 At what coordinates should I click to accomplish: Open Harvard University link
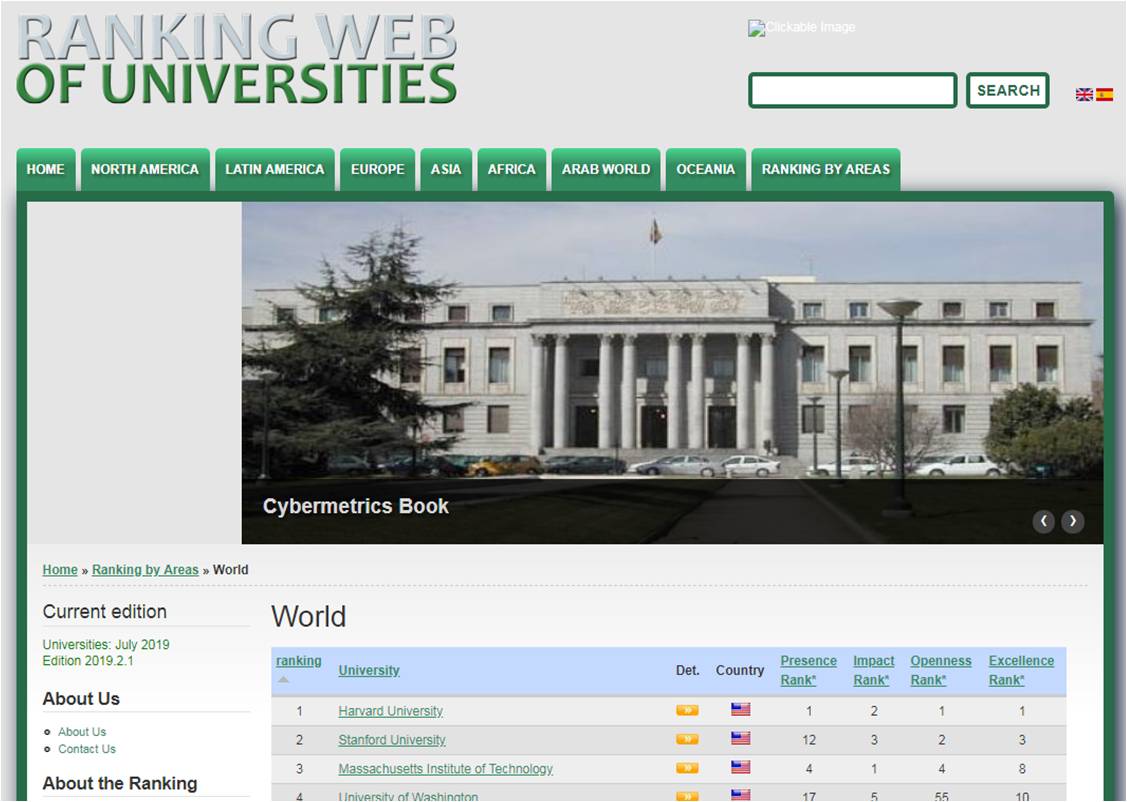coord(390,711)
